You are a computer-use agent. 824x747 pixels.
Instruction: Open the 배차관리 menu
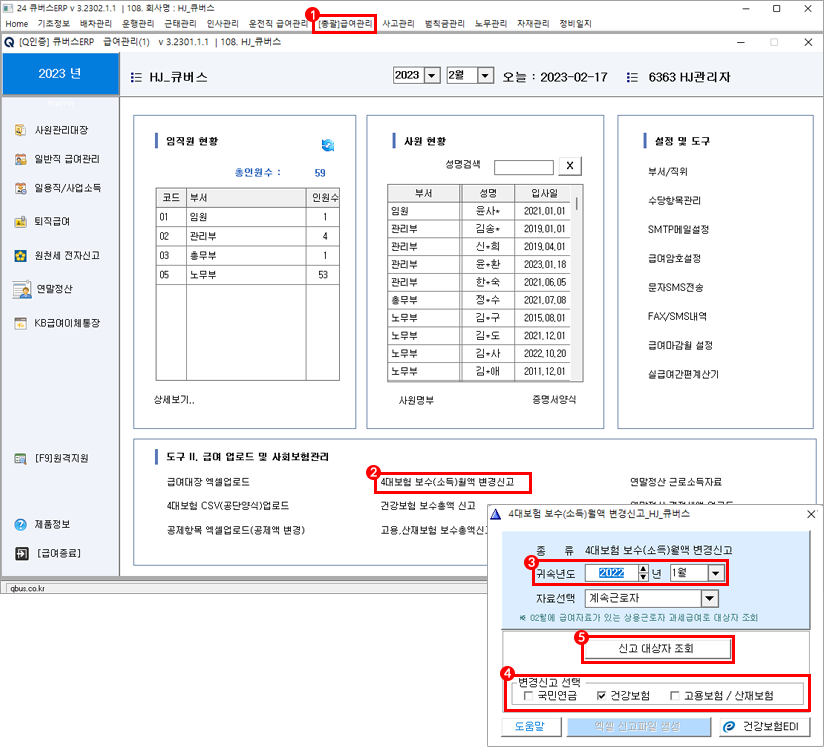pyautogui.click(x=96, y=24)
